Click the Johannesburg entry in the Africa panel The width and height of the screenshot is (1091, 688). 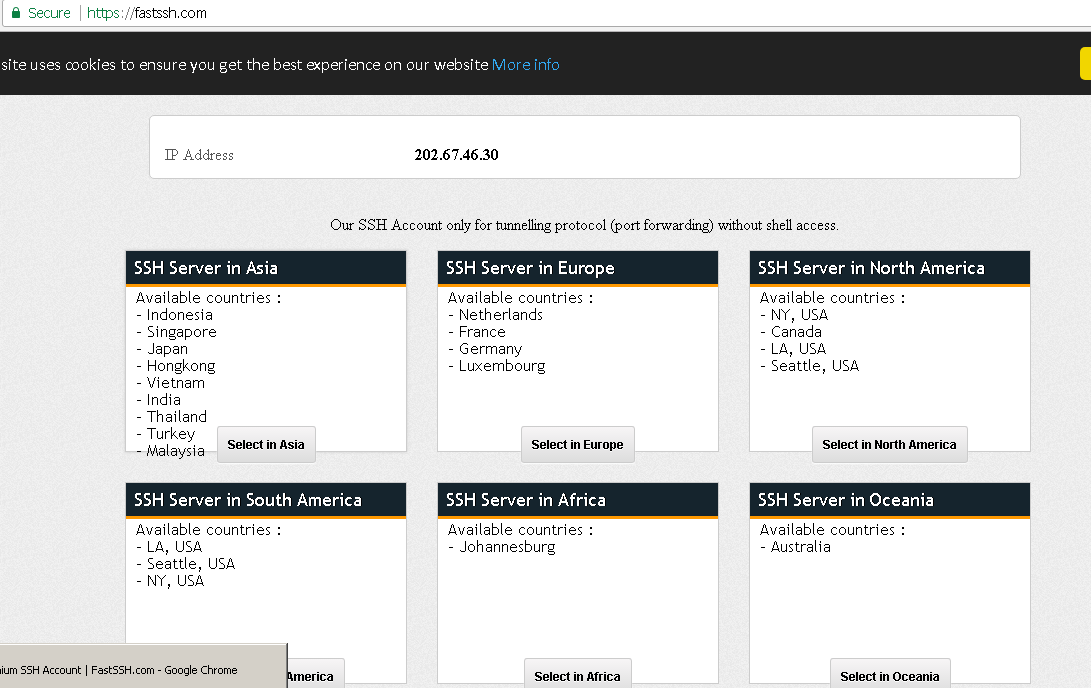507,547
